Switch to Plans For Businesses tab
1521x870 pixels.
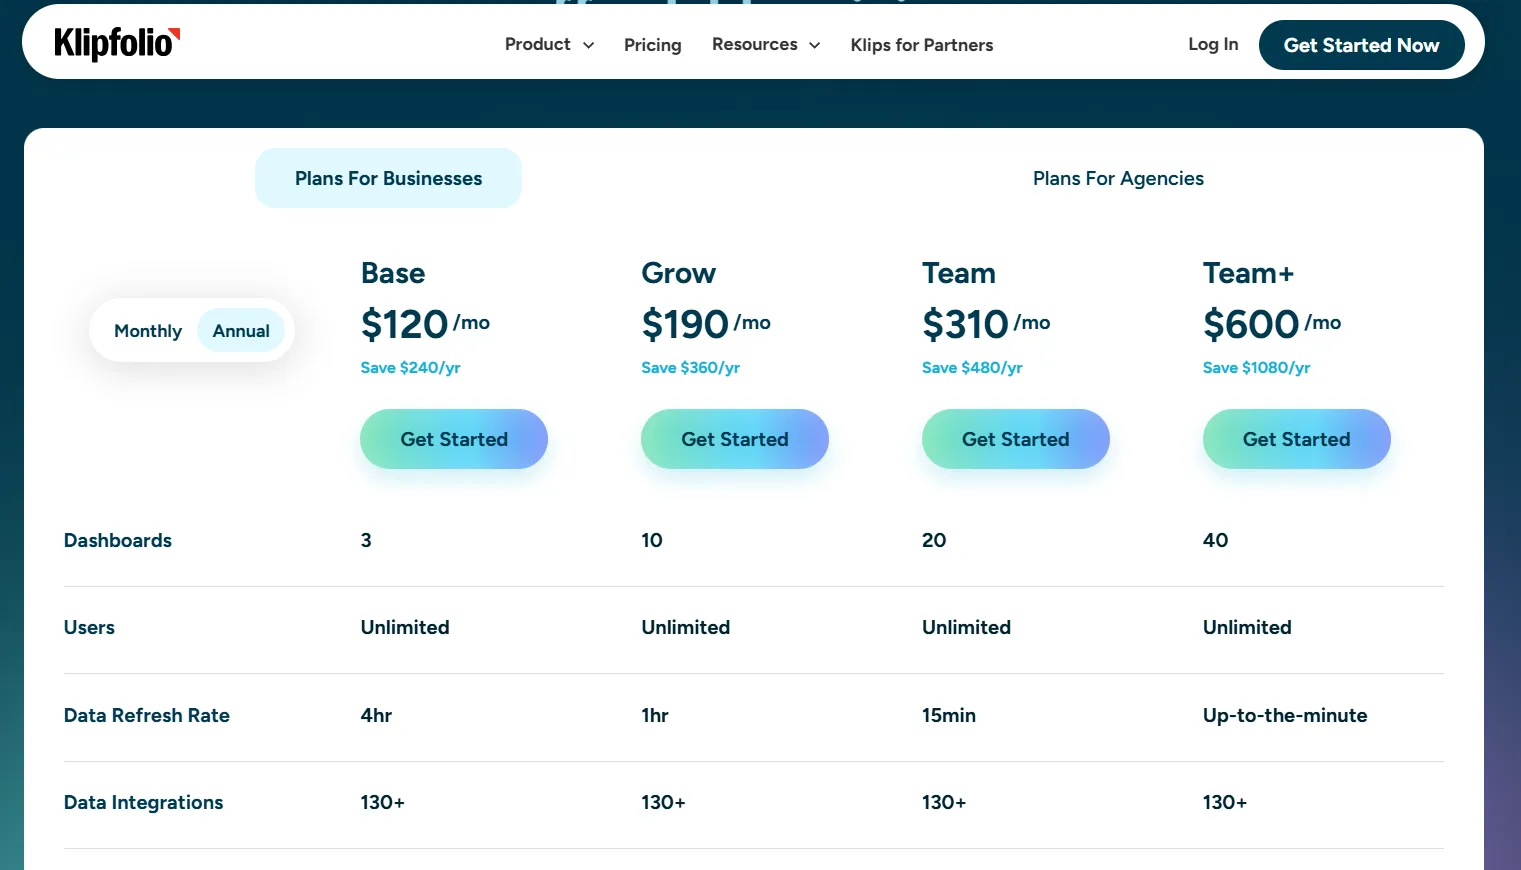tap(388, 178)
